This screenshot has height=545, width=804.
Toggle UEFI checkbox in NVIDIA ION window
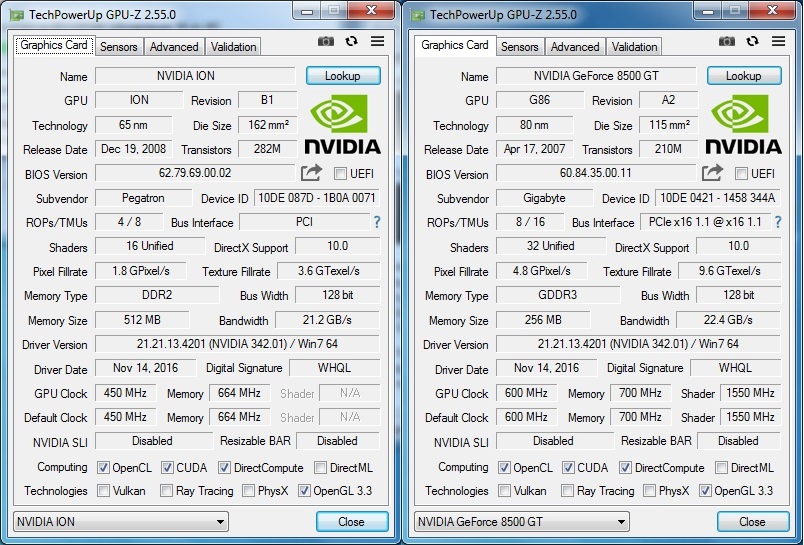340,174
